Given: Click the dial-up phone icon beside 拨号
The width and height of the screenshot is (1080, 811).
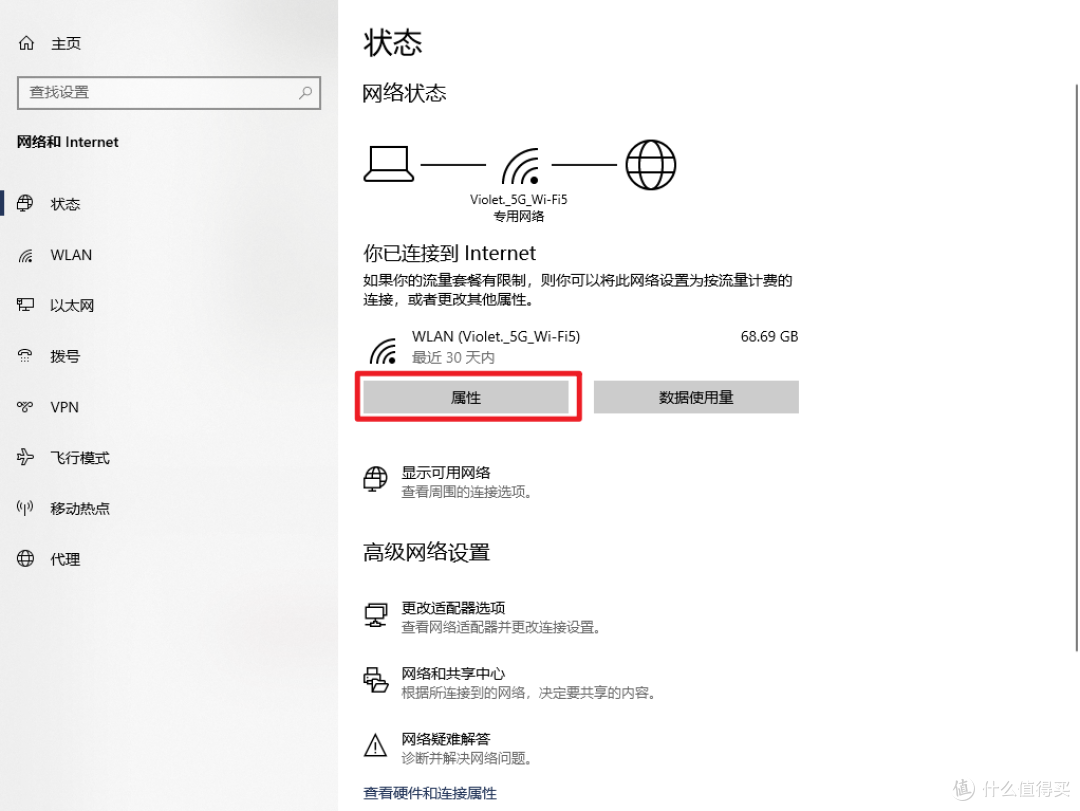Looking at the screenshot, I should [25, 356].
